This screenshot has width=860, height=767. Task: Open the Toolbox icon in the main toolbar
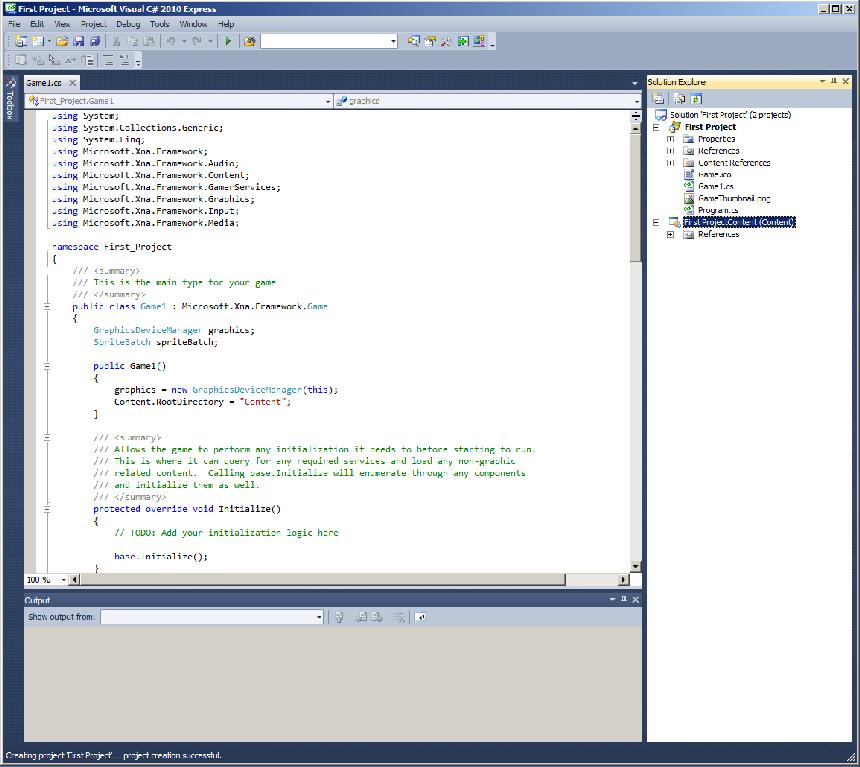point(446,41)
